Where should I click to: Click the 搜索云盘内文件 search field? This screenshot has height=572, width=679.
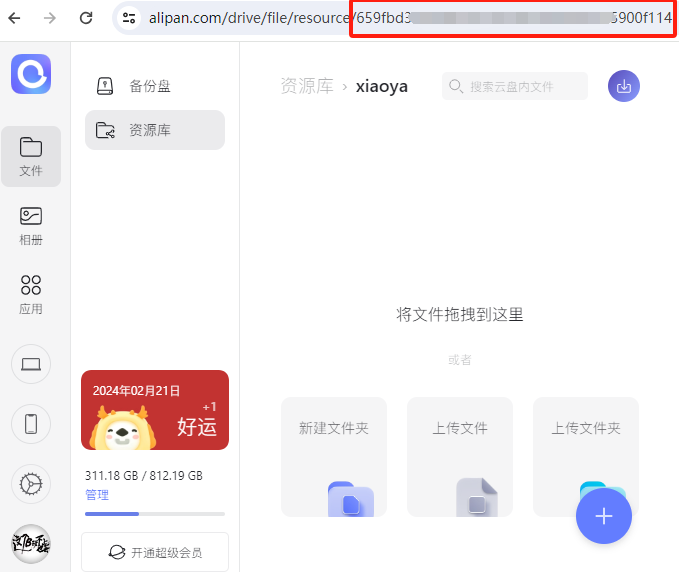515,86
